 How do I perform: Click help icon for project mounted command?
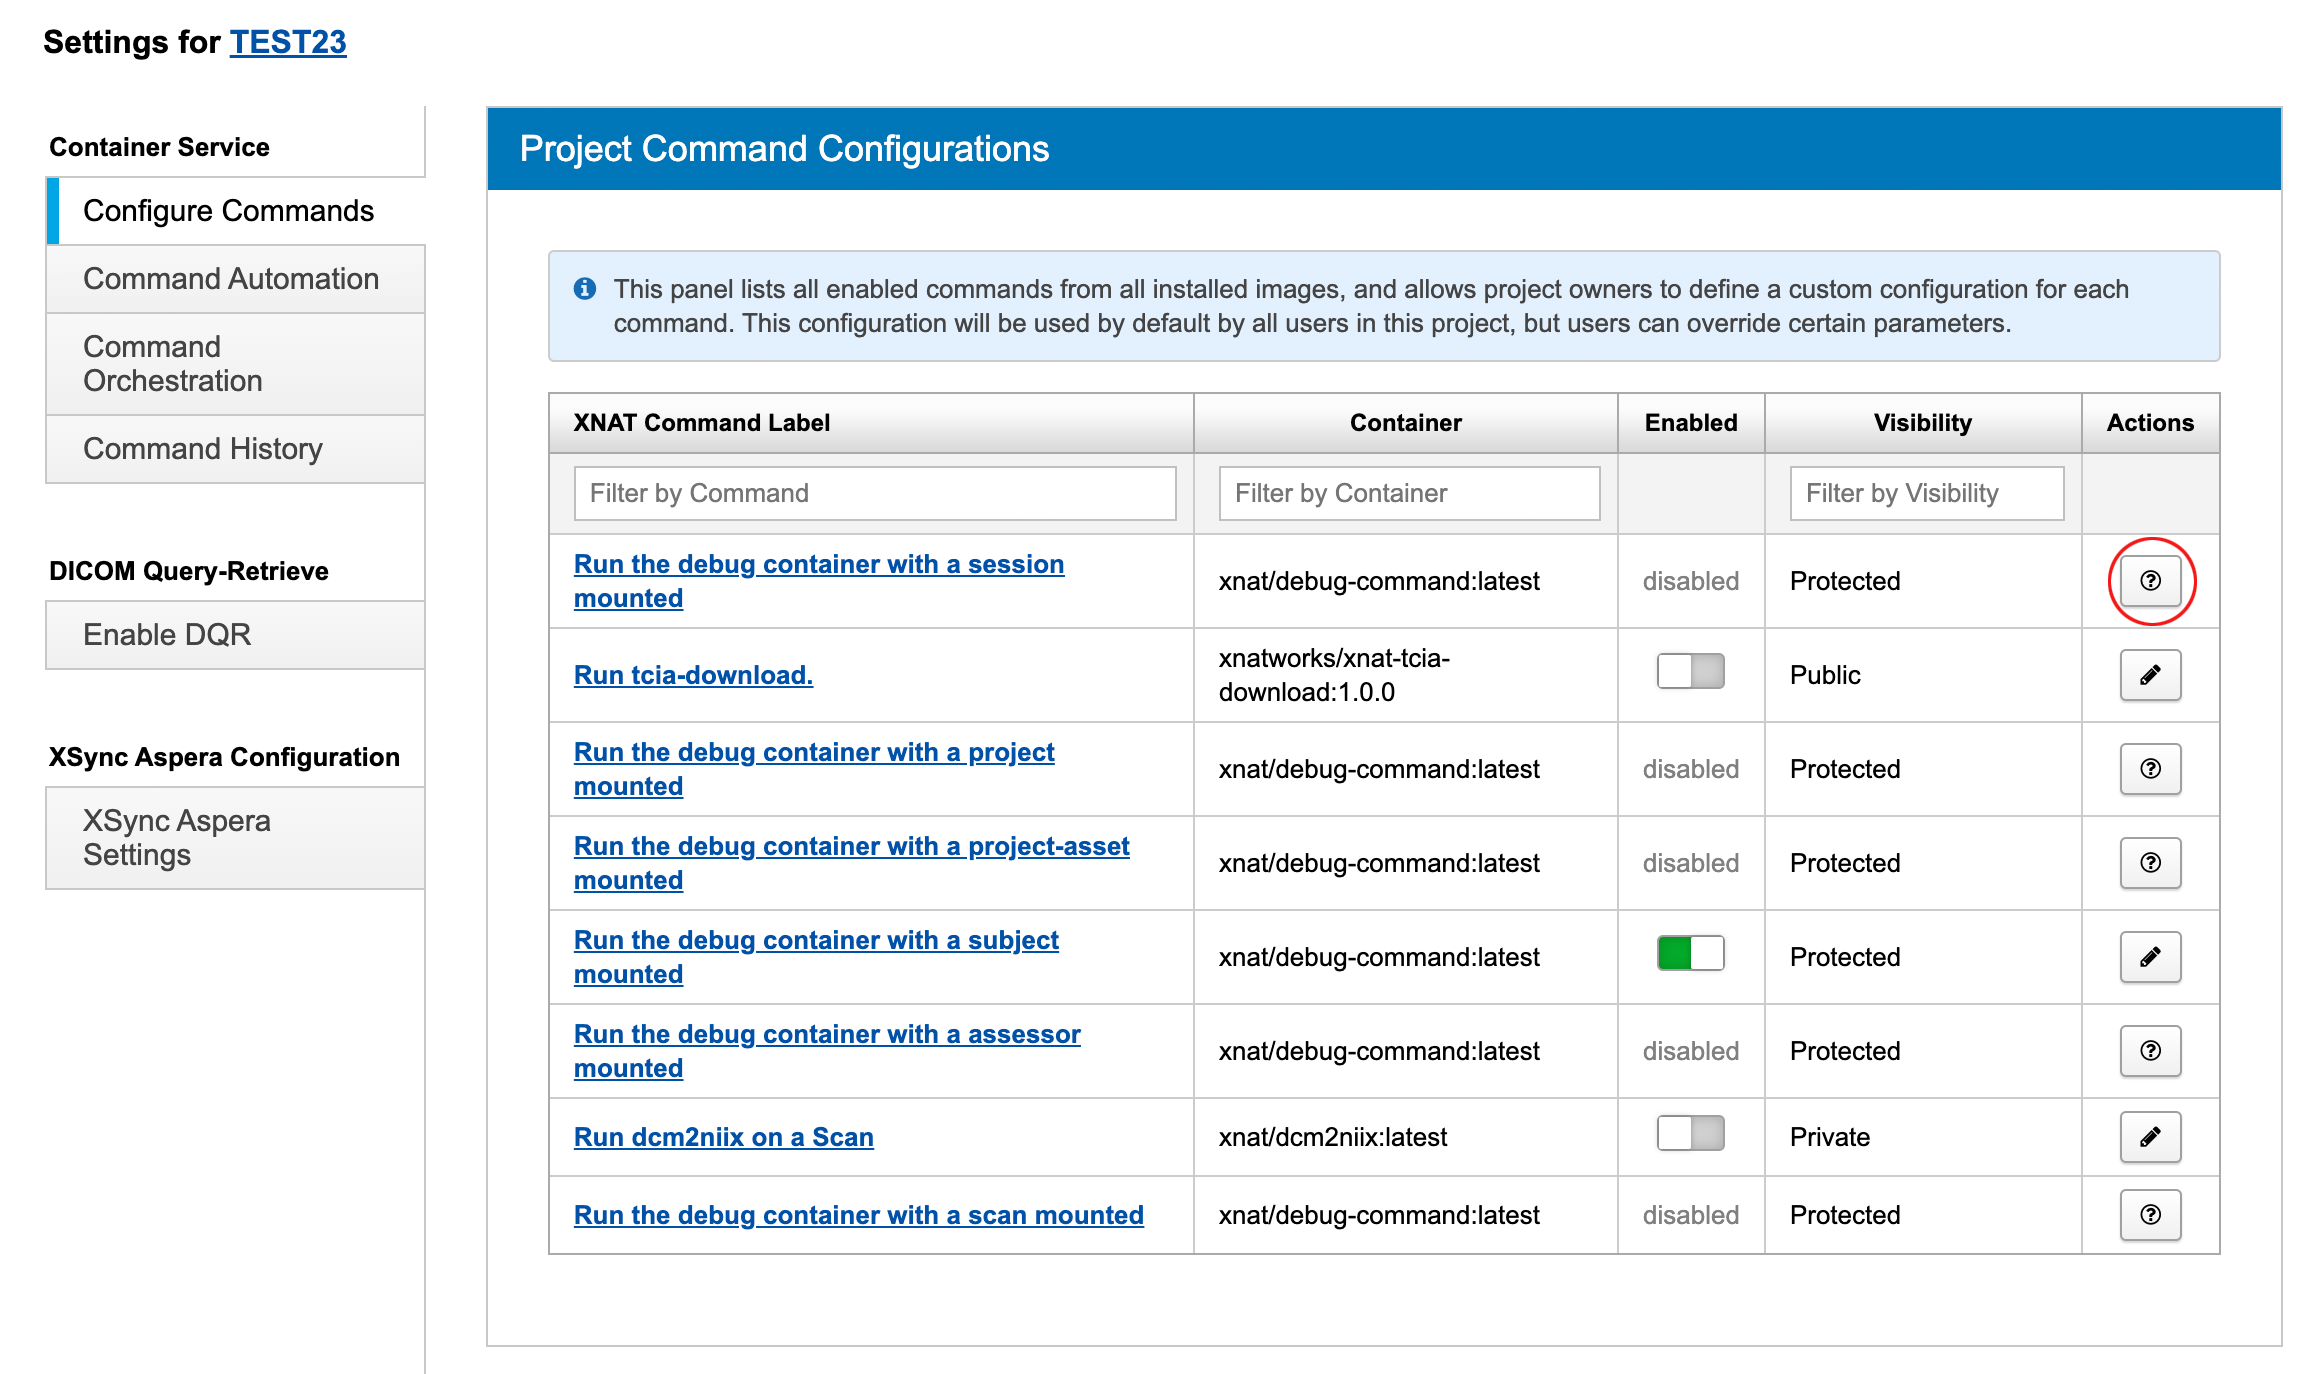click(x=2150, y=769)
